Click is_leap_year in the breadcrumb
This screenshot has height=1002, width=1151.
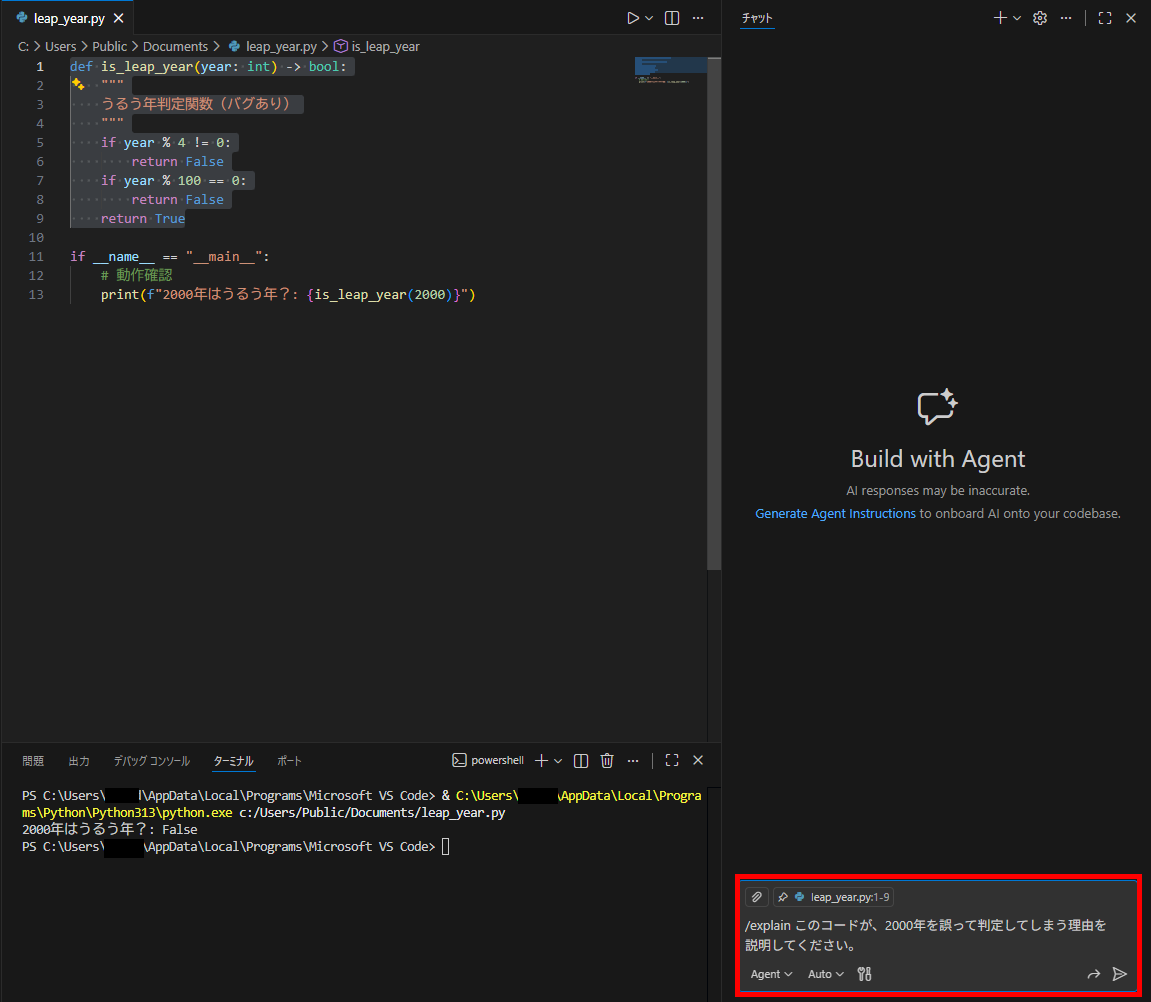pyautogui.click(x=384, y=46)
